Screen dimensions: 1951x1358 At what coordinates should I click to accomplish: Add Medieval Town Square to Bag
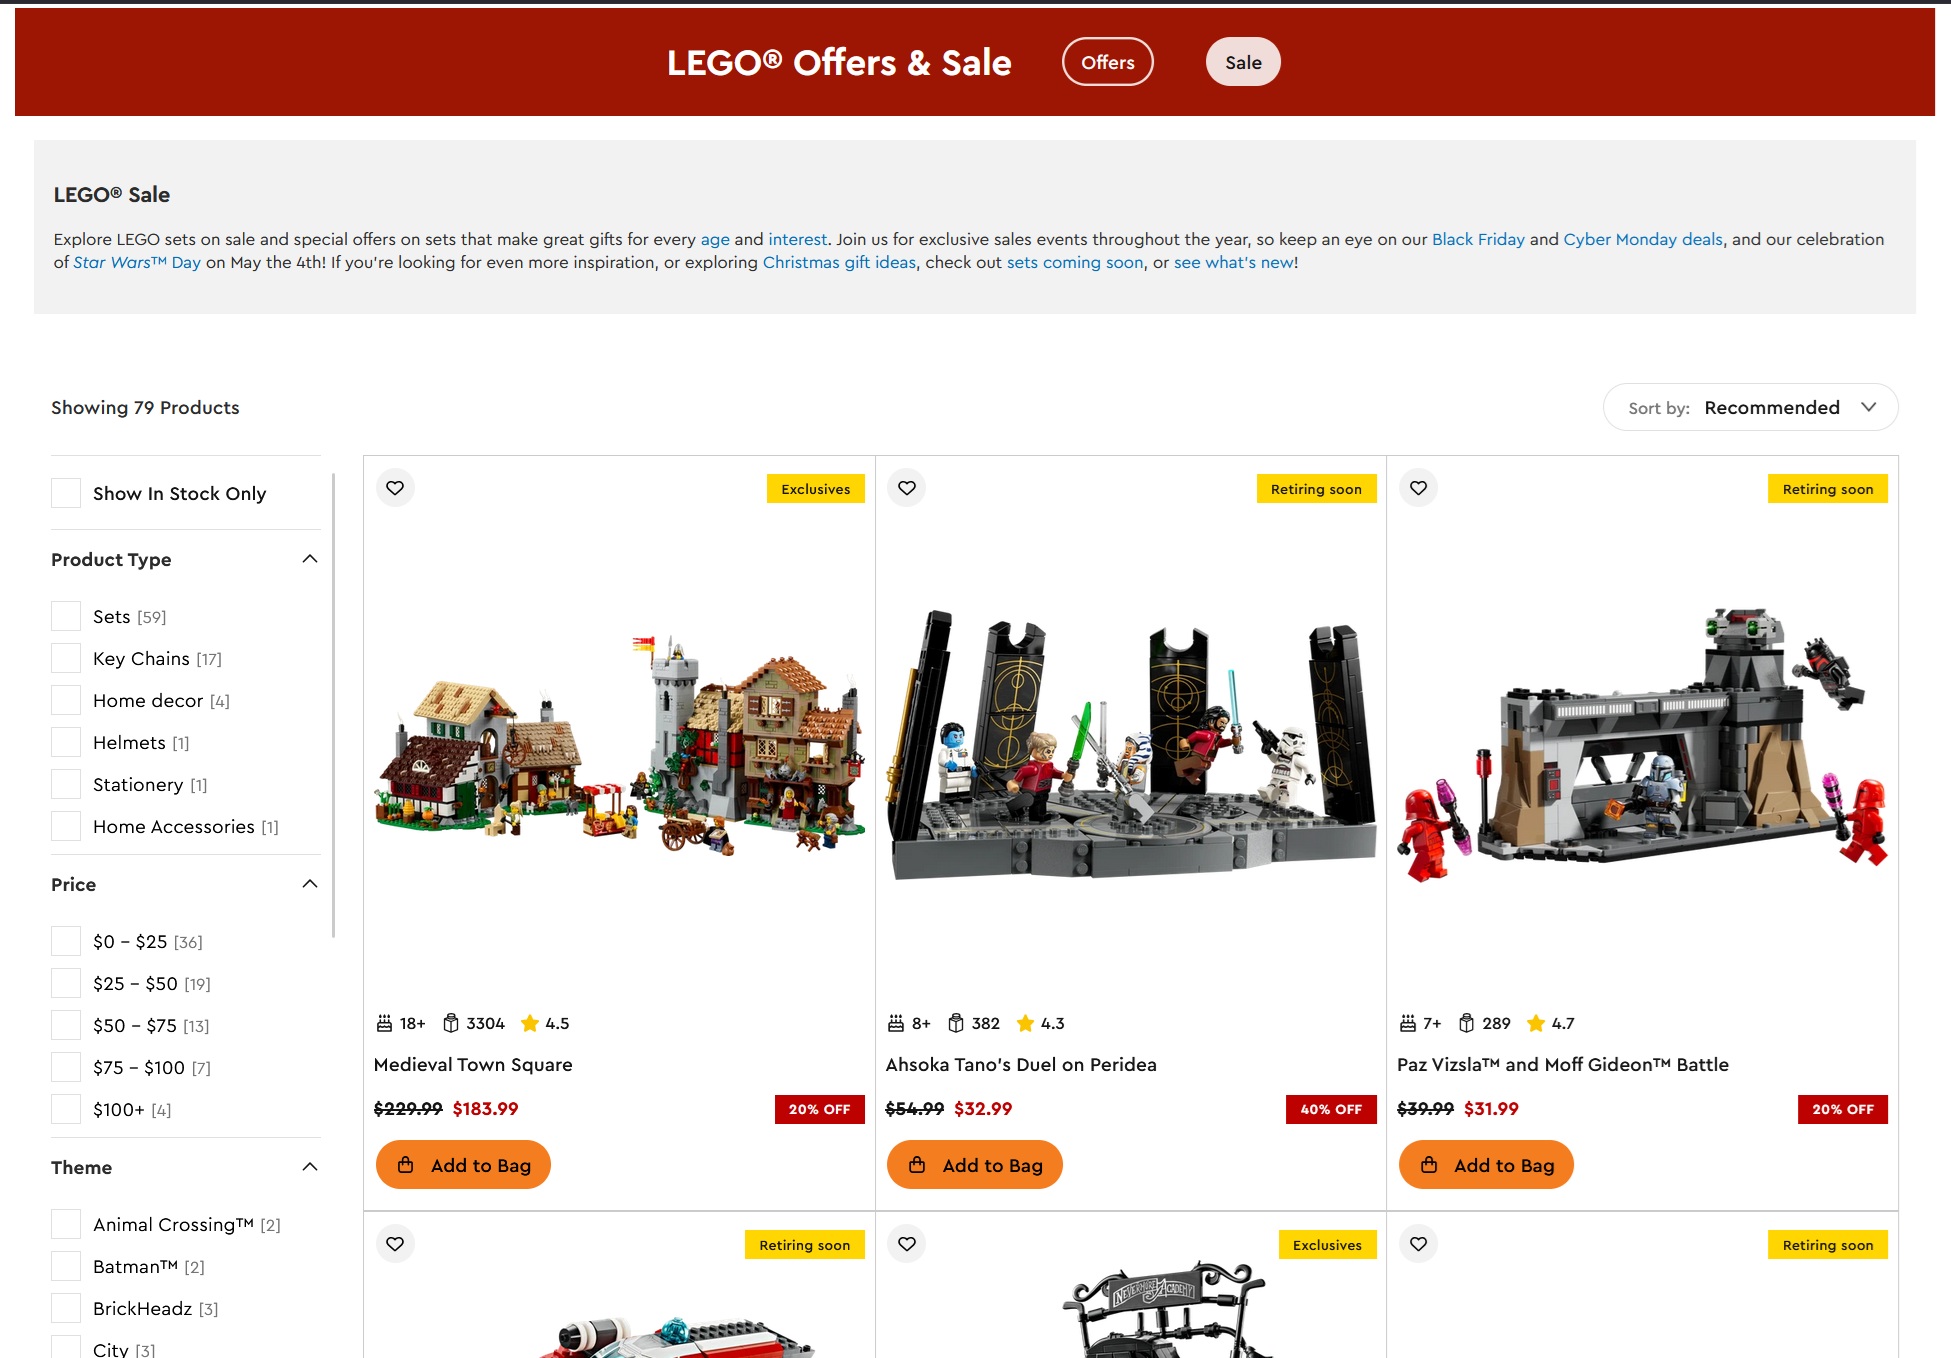coord(463,1165)
